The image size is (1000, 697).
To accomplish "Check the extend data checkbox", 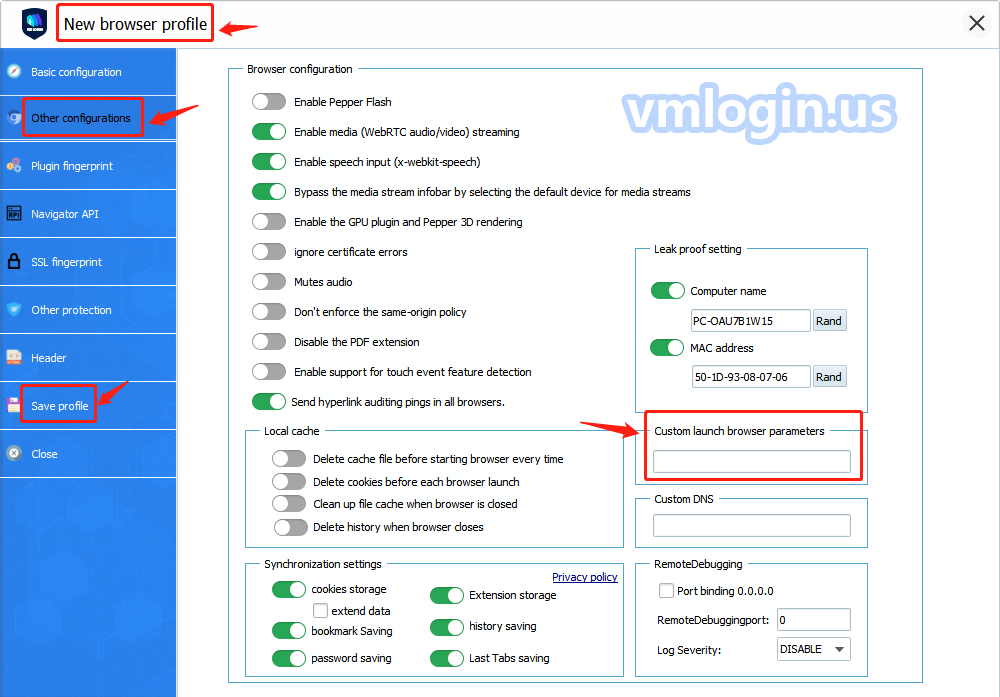I will 320,611.
